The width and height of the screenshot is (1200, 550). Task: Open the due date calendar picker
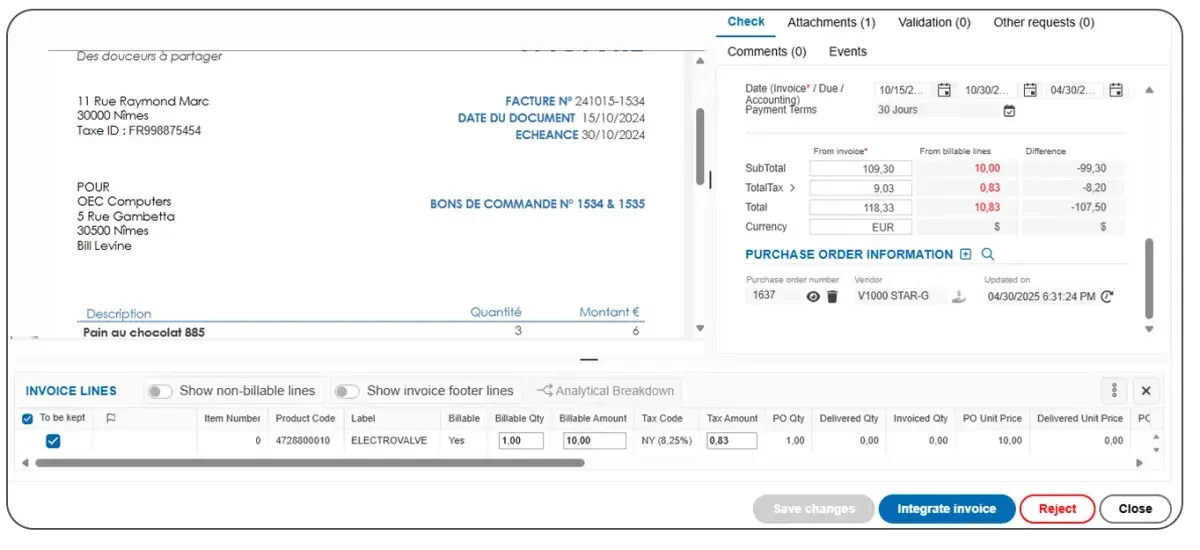[x=1030, y=90]
